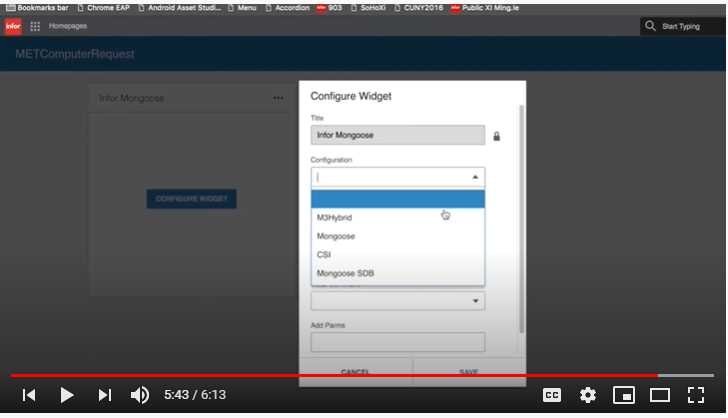Image resolution: width=728 pixels, height=418 pixels.
Task: Open the 903 bookmark
Action: pos(330,8)
